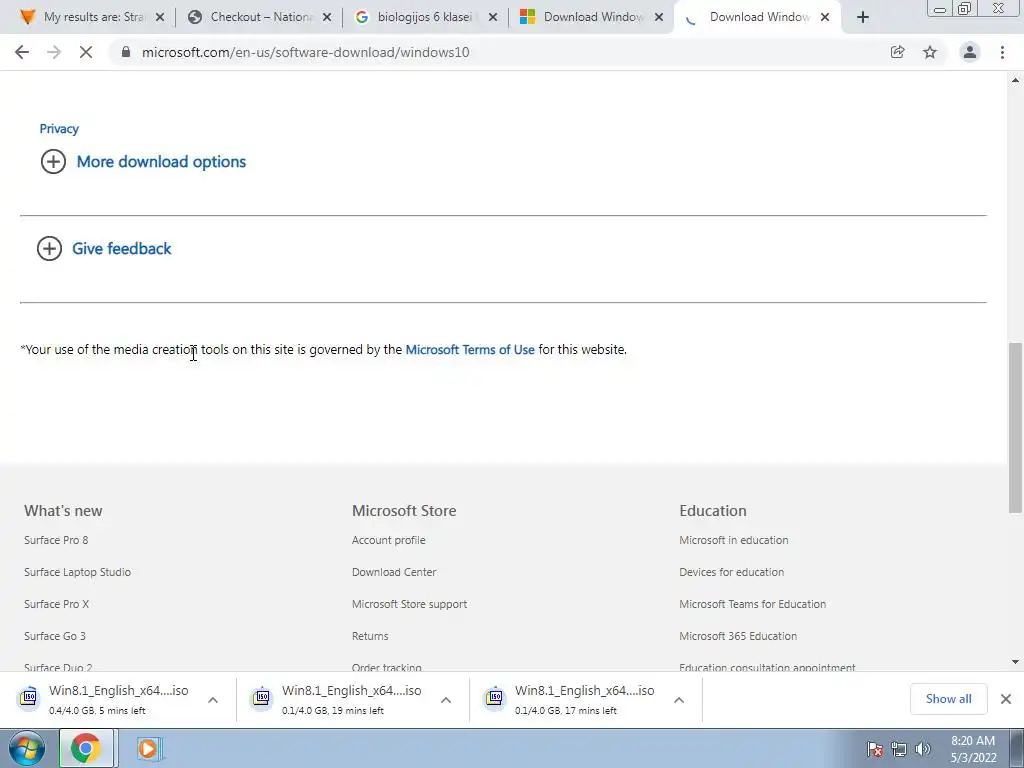Open Microsoft Store support link

pyautogui.click(x=409, y=604)
